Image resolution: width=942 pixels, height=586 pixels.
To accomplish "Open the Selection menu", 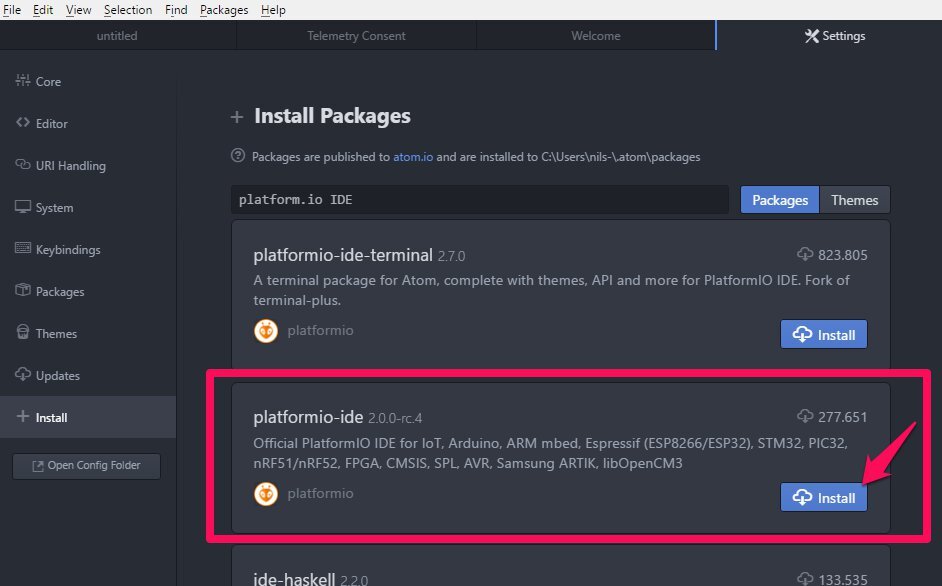I will pos(128,10).
